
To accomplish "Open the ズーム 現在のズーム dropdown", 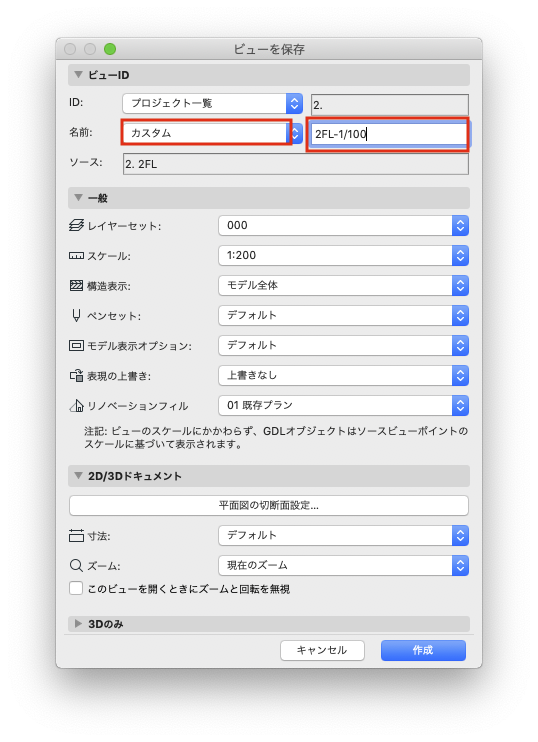I will 344,565.
